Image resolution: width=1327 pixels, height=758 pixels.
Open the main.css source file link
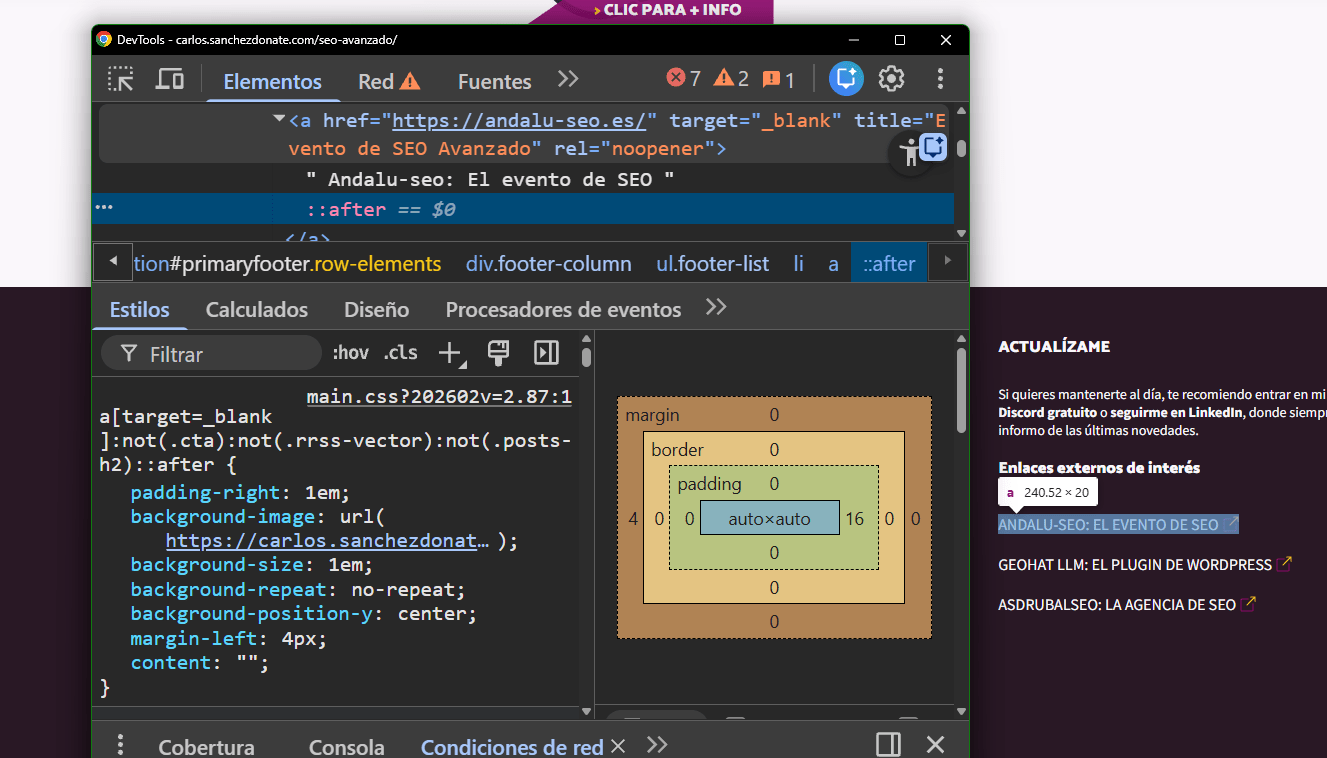[x=439, y=397]
